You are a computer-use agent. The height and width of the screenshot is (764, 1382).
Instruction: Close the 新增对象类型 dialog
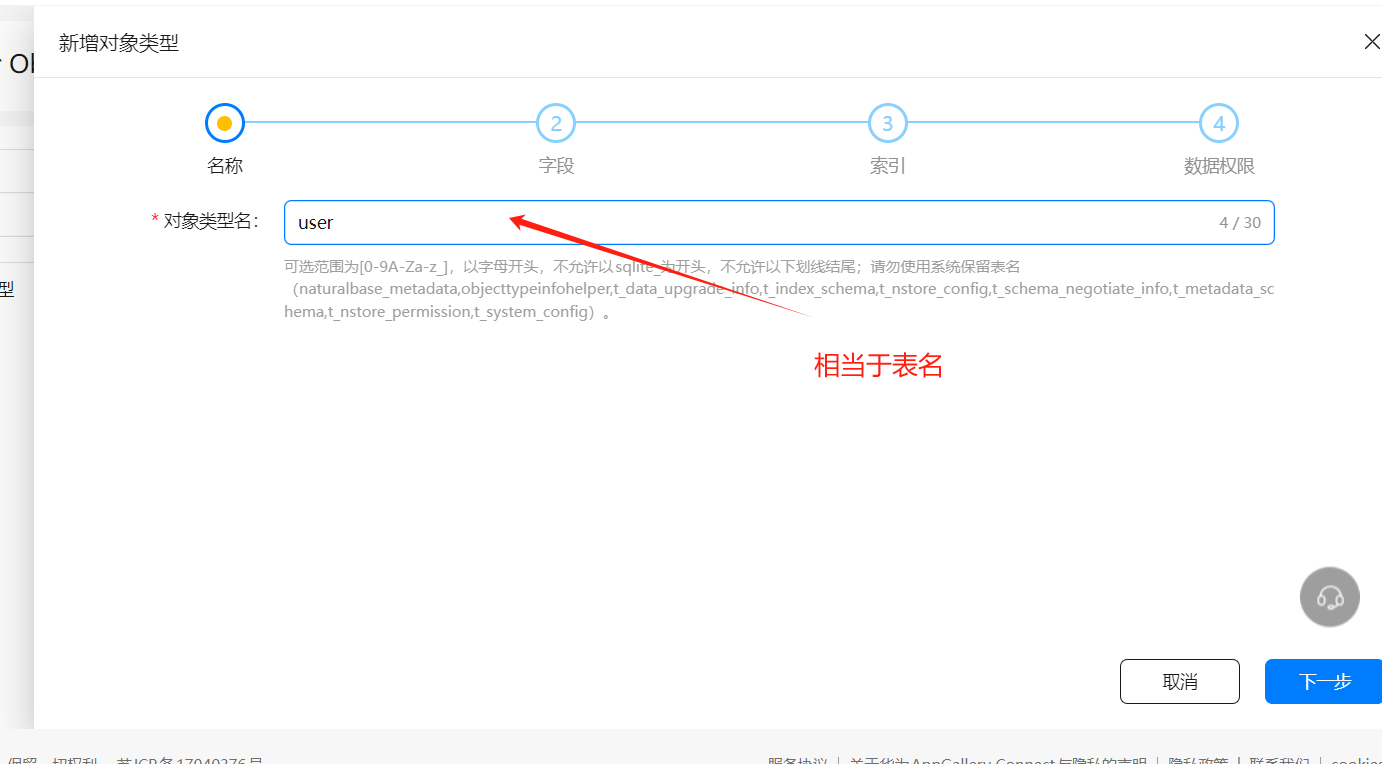click(x=1371, y=42)
